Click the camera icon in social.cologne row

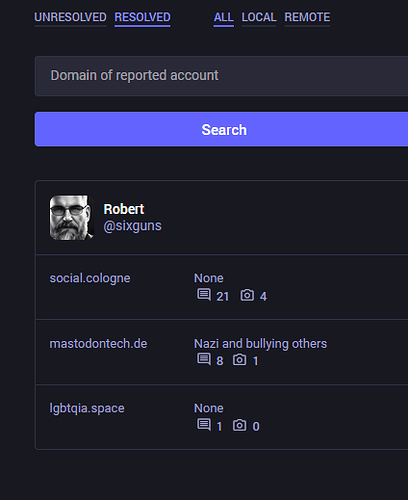(x=247, y=295)
